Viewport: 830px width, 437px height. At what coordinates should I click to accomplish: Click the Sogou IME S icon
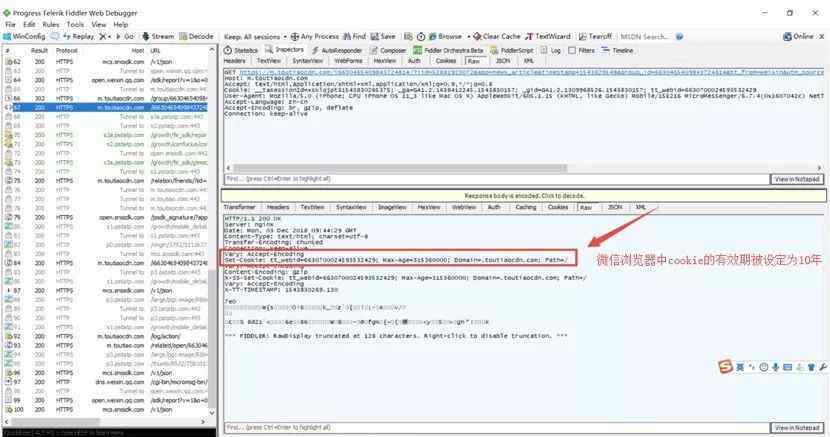pos(725,366)
